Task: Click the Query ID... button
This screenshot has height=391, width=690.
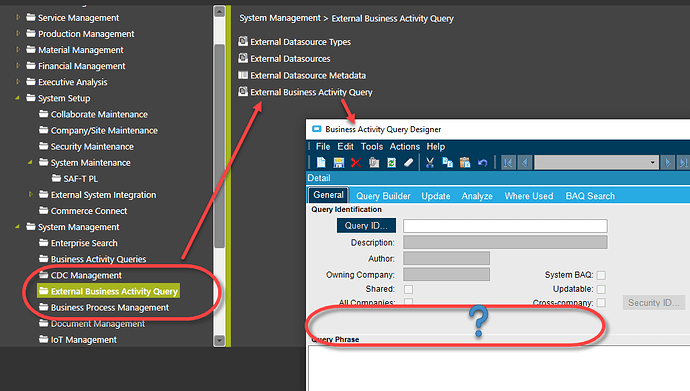Action: point(366,226)
